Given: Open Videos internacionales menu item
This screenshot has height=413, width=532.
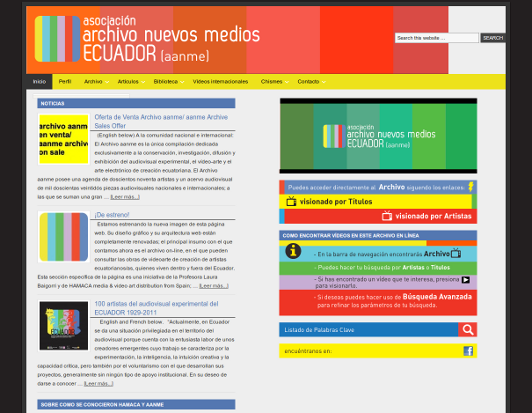Looking at the screenshot, I should click(x=220, y=82).
